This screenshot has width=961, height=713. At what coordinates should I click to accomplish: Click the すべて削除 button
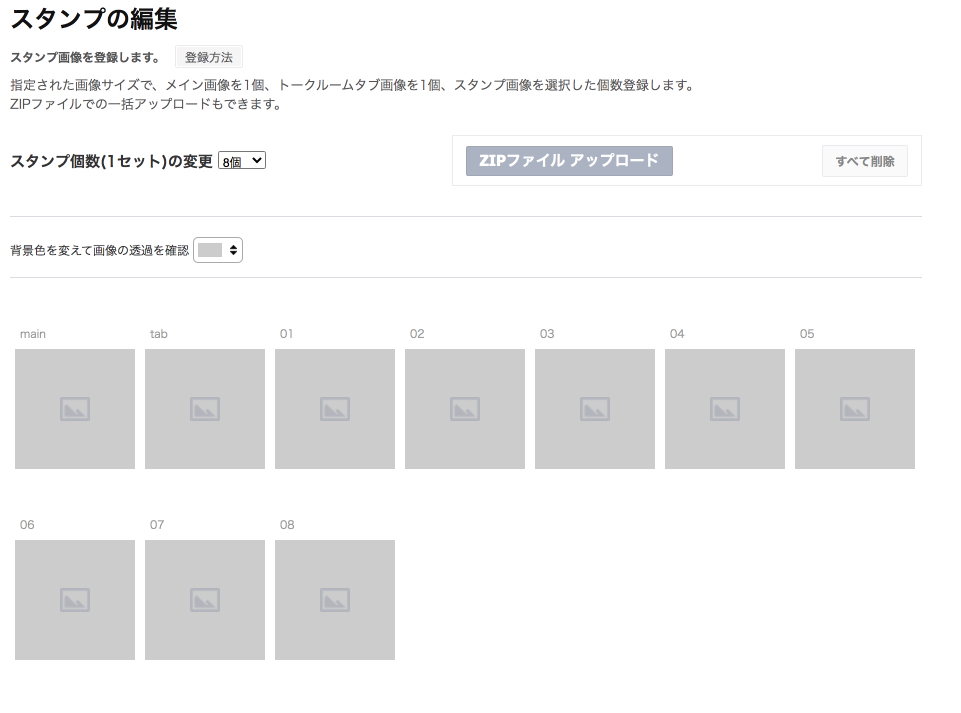[864, 161]
